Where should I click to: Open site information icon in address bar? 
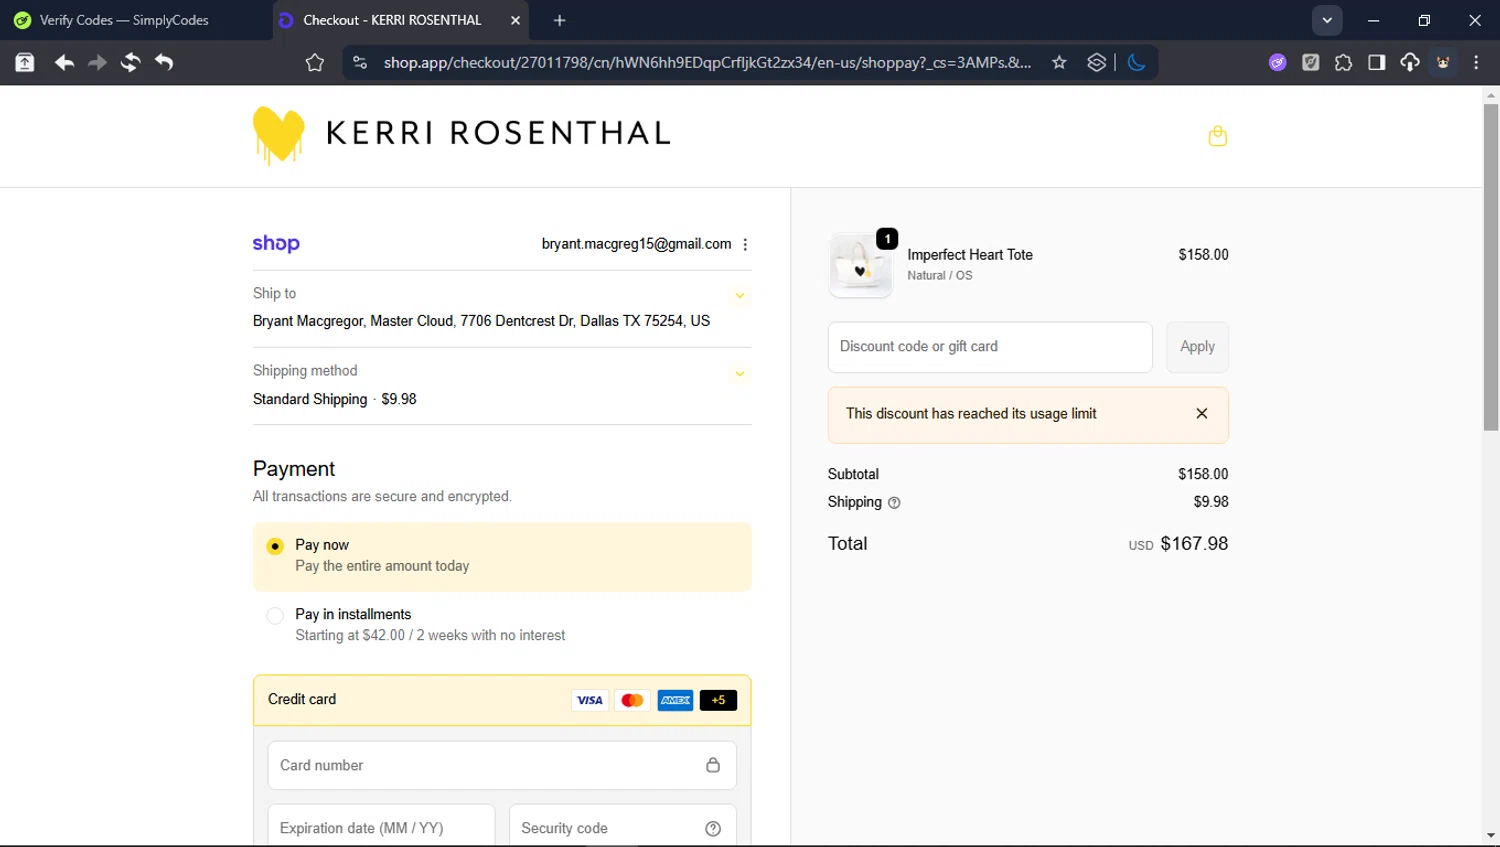point(359,63)
